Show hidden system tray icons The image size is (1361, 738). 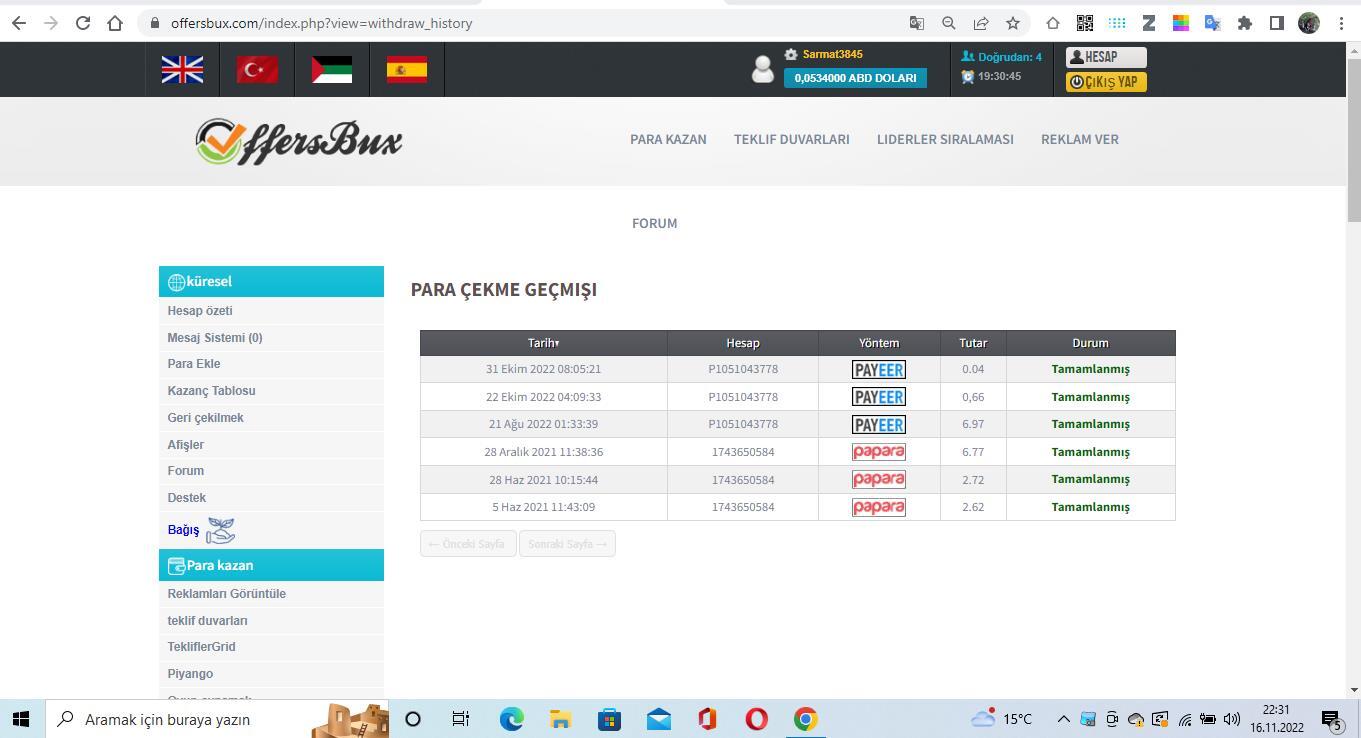pos(1063,719)
